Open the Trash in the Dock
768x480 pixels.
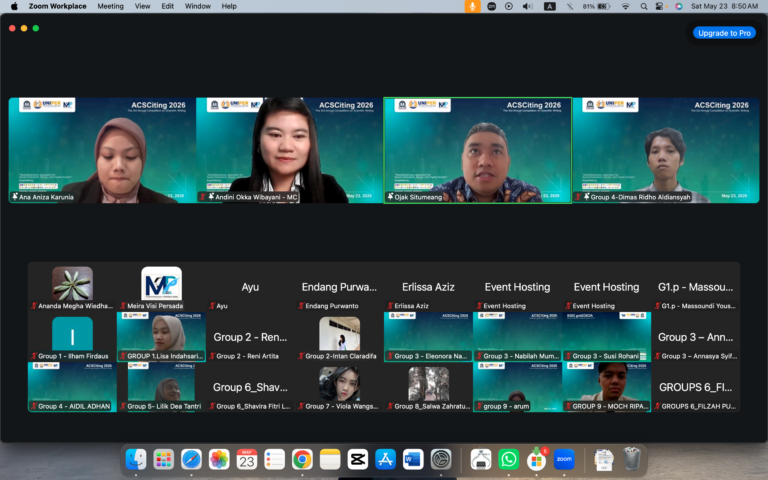click(x=632, y=459)
